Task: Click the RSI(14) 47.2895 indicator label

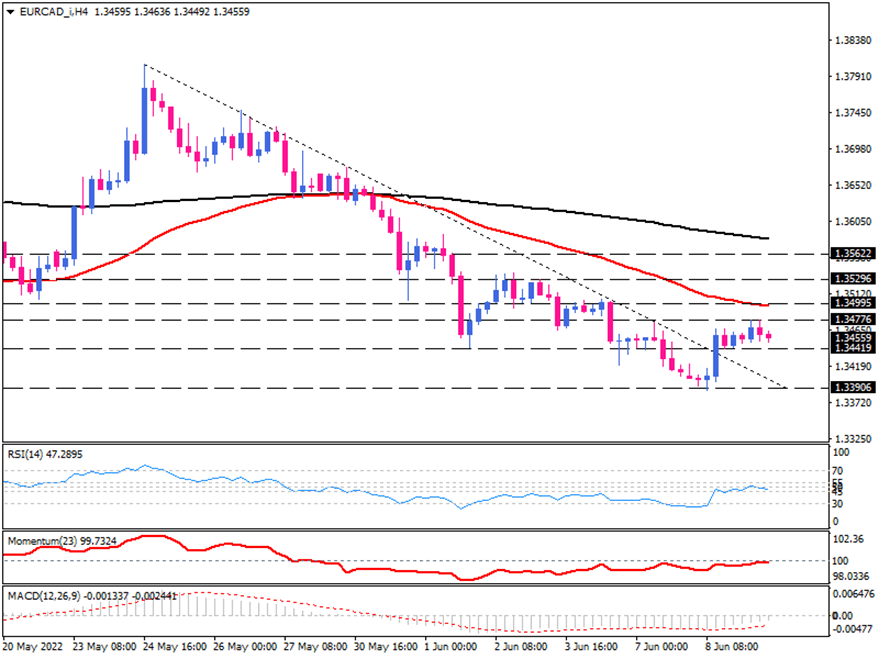Action: [45, 454]
